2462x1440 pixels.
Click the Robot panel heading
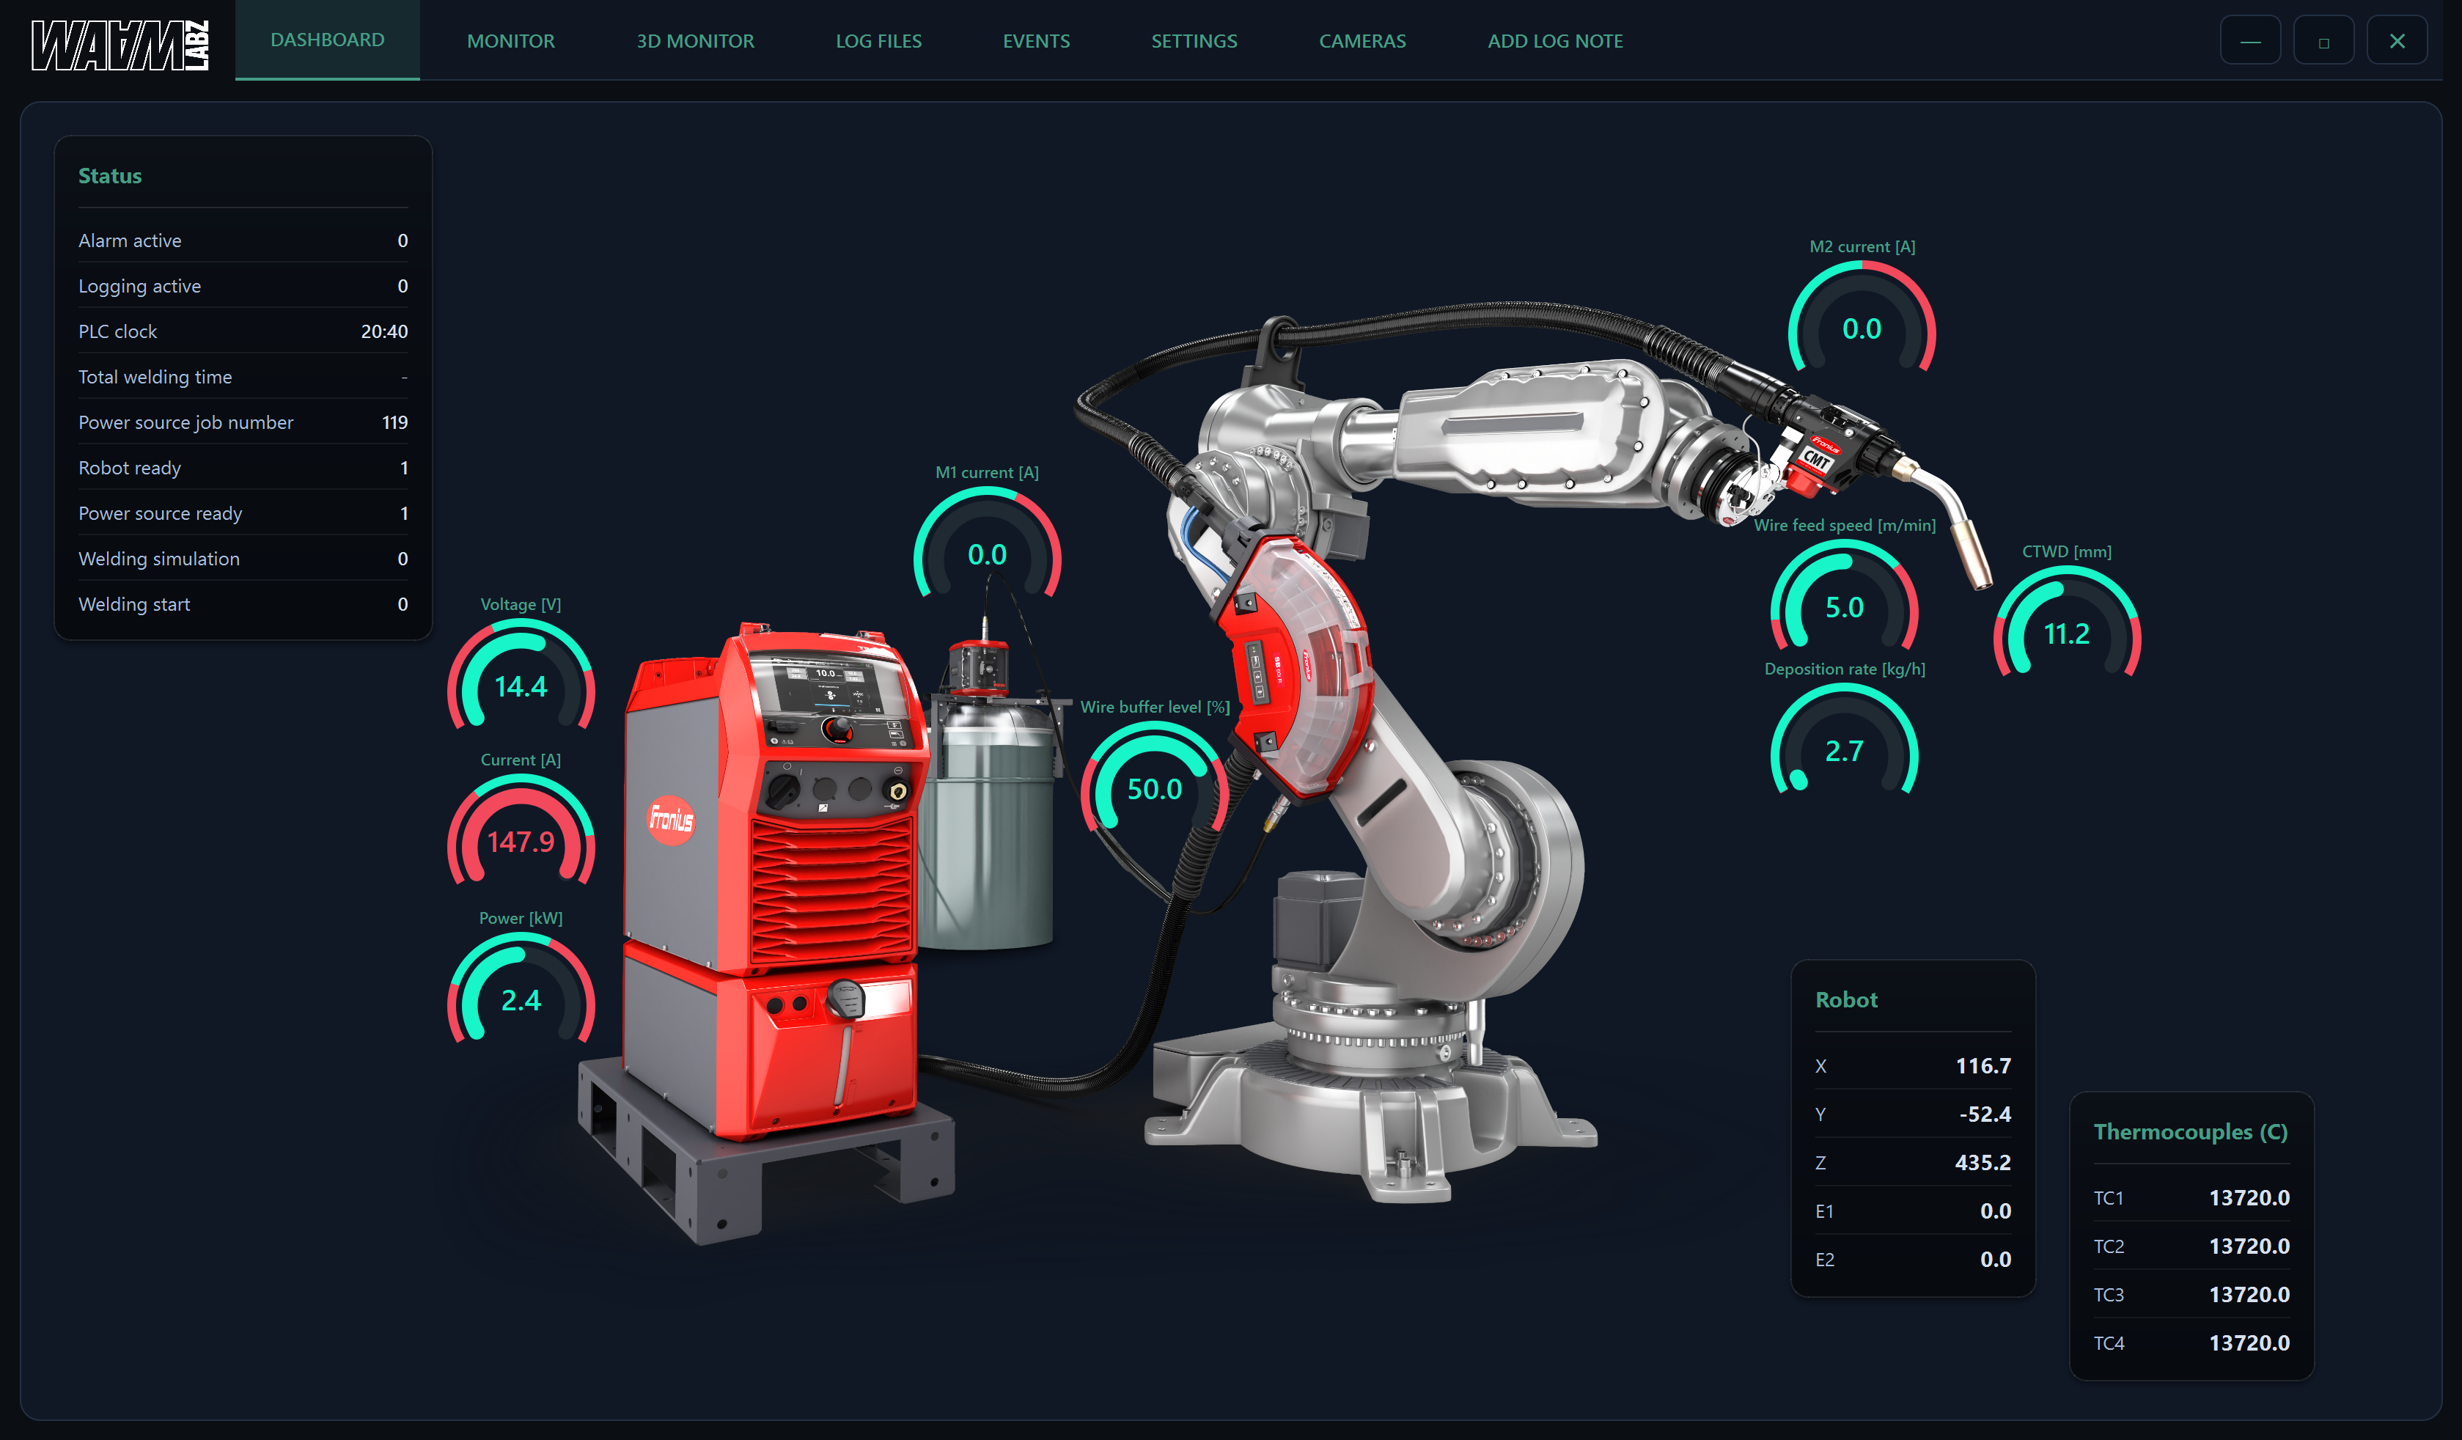1846,999
